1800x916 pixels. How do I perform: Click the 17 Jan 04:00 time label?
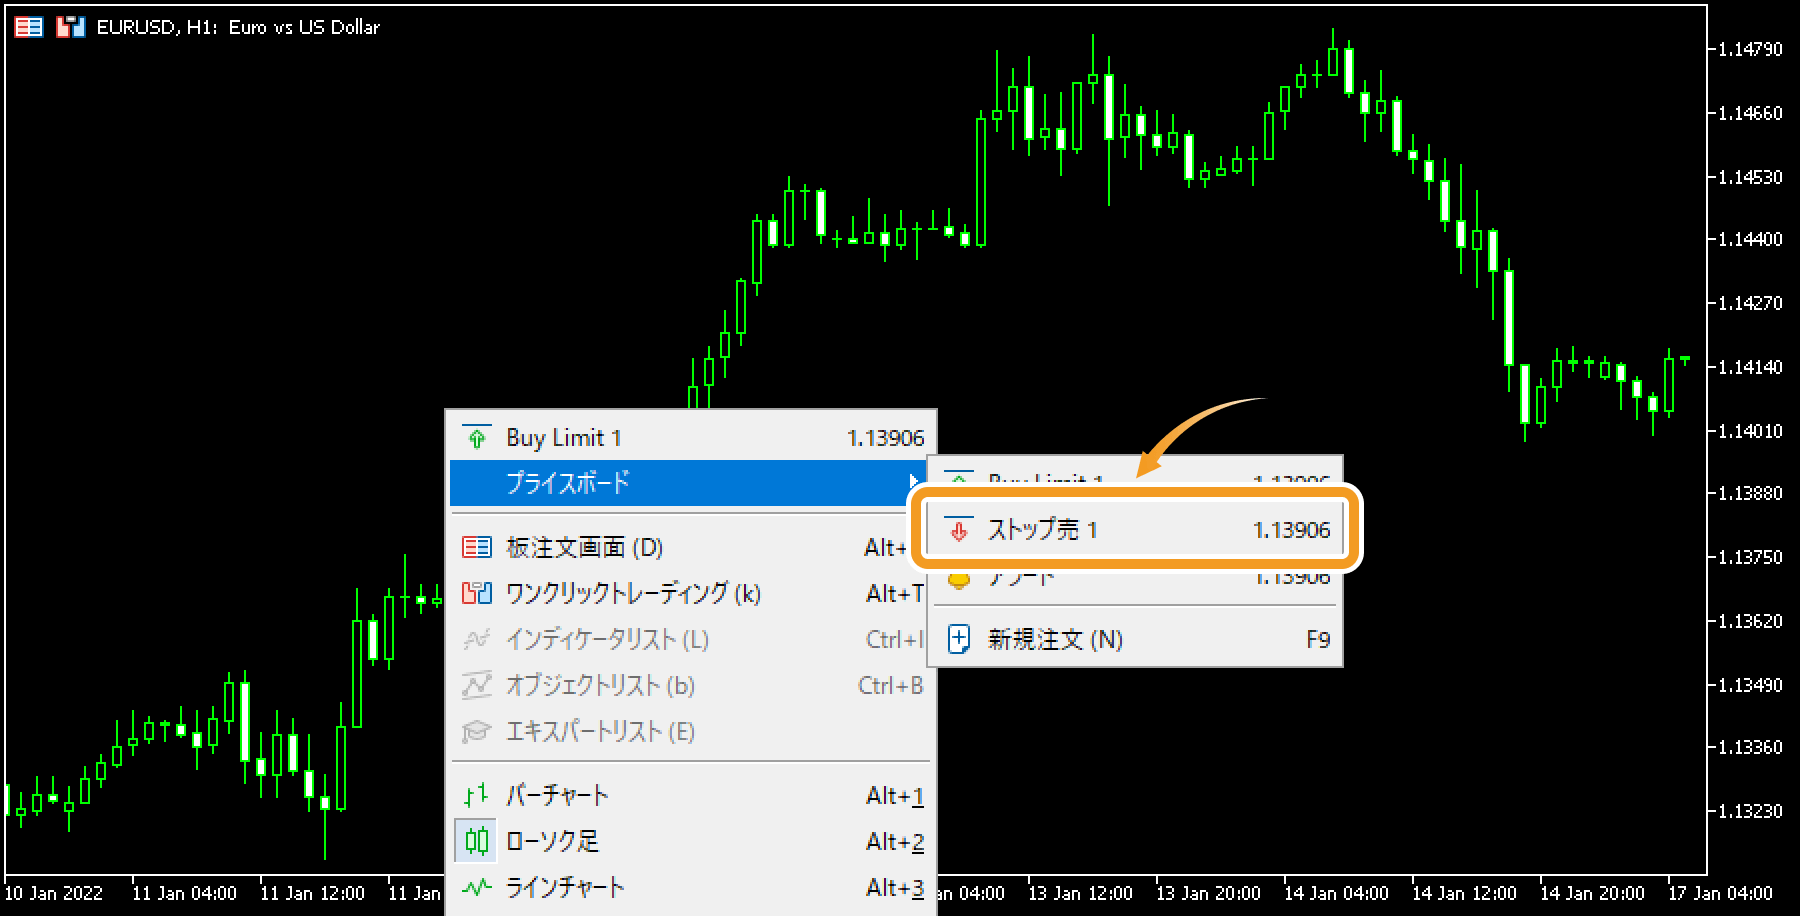[1721, 893]
